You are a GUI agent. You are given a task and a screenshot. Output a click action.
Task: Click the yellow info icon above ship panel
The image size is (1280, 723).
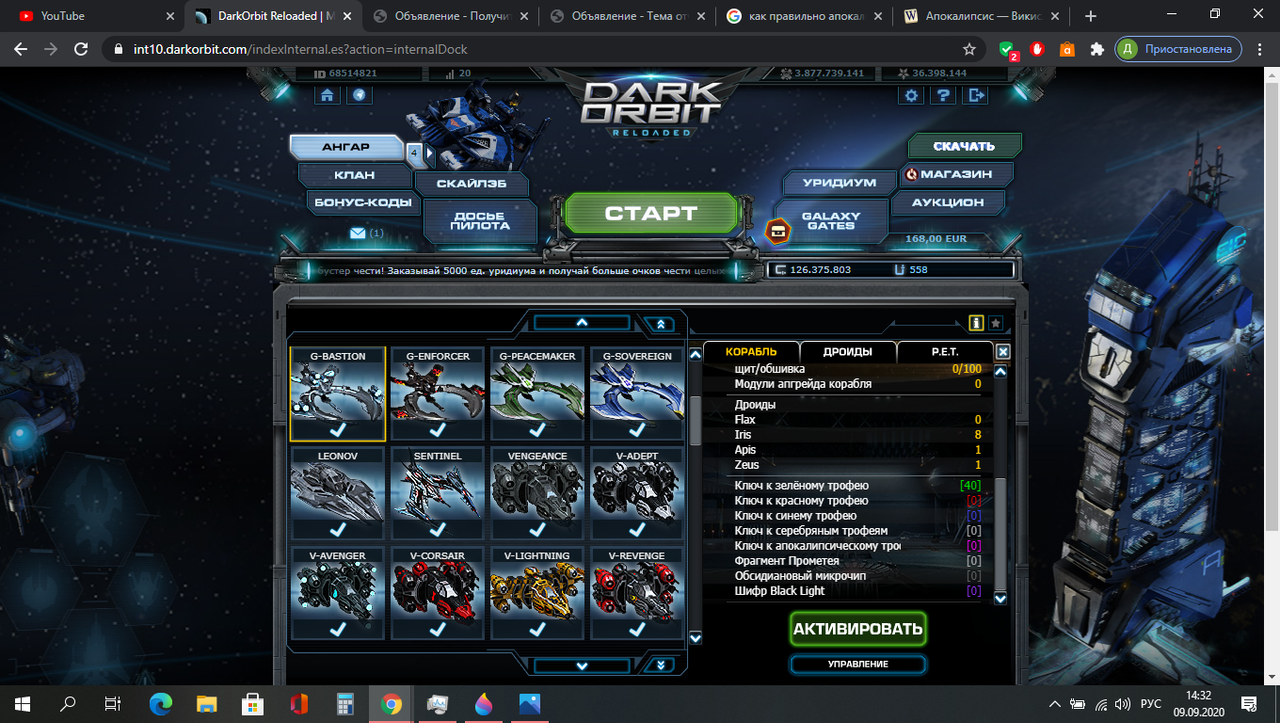(977, 323)
